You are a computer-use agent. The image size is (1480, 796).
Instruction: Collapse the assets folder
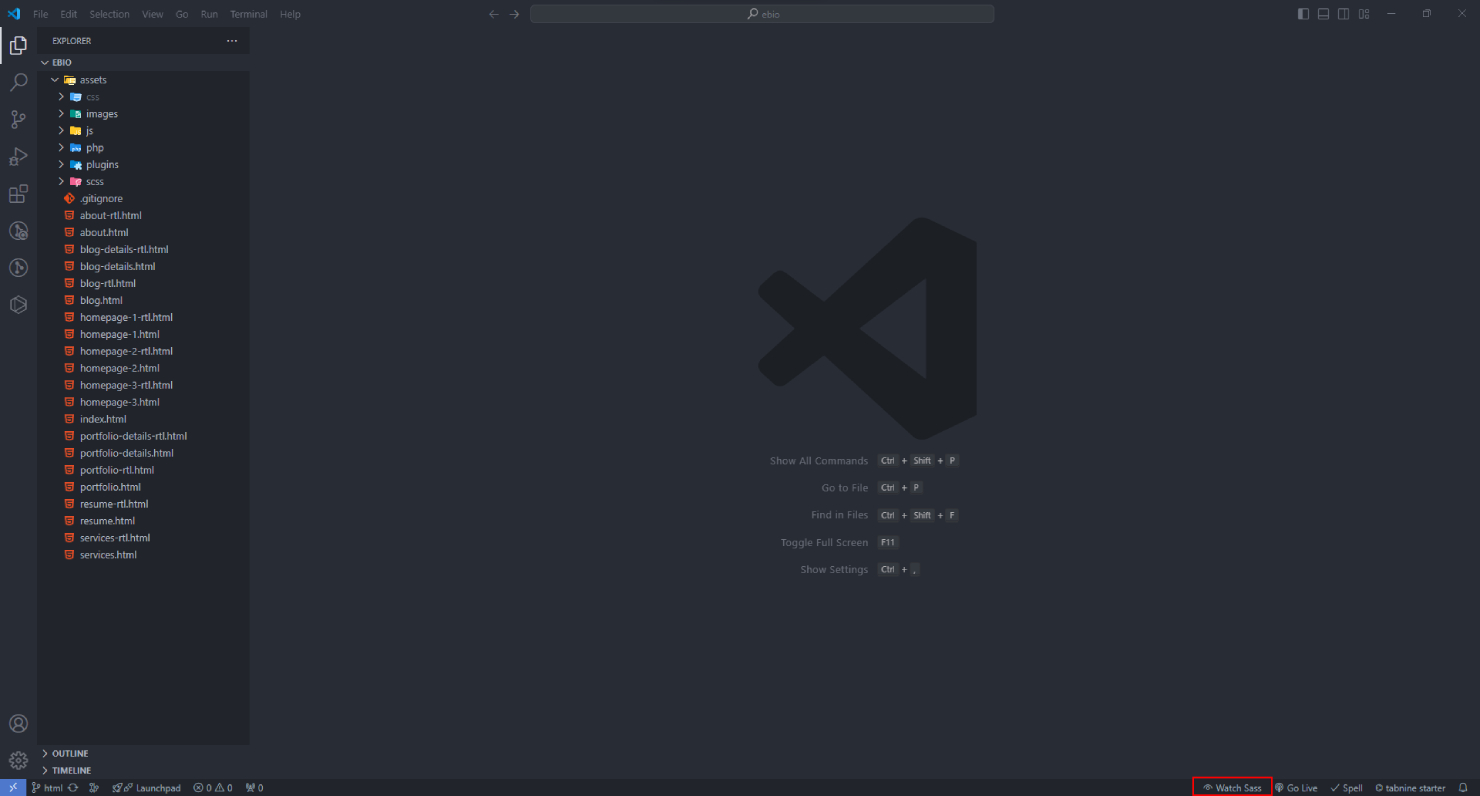pos(143,80)
